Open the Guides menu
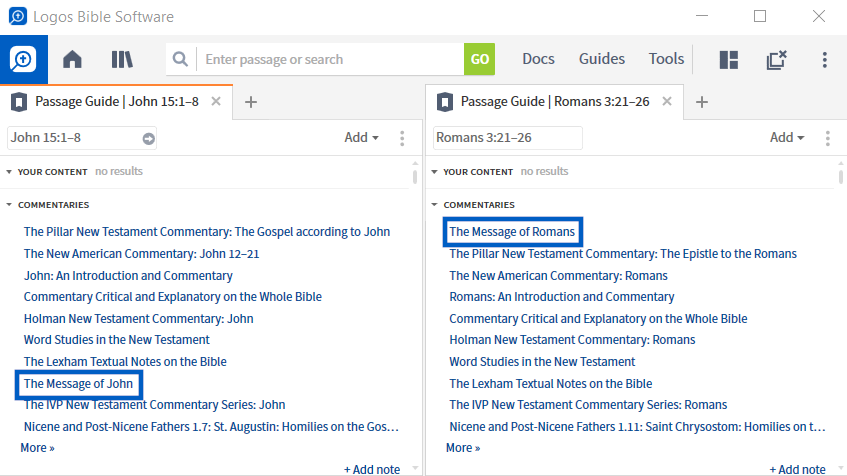Screen dimensions: 847x476 (x=602, y=59)
